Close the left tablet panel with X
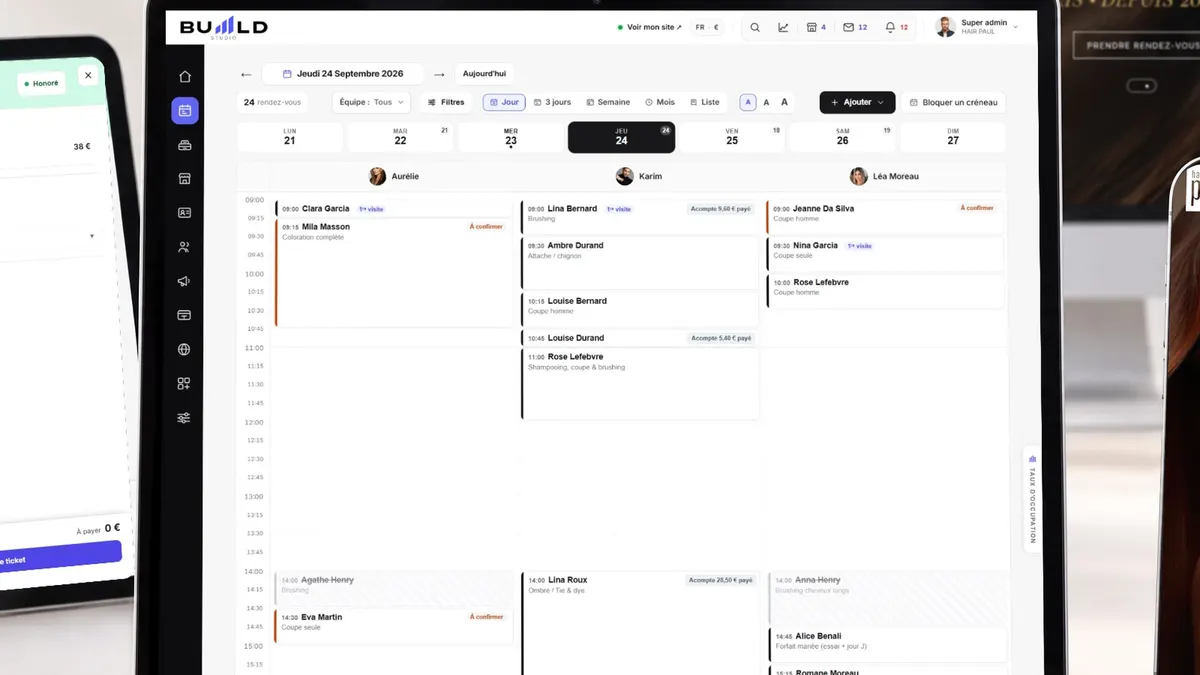The width and height of the screenshot is (1200, 675). pos(88,75)
